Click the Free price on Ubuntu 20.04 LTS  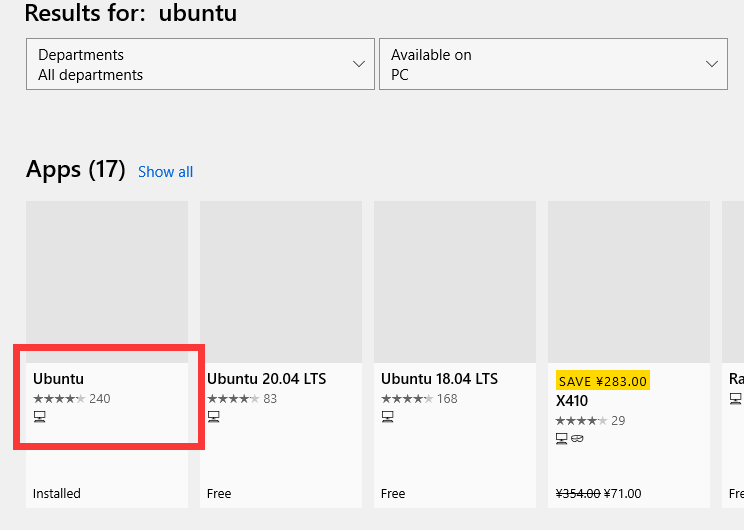click(x=219, y=493)
